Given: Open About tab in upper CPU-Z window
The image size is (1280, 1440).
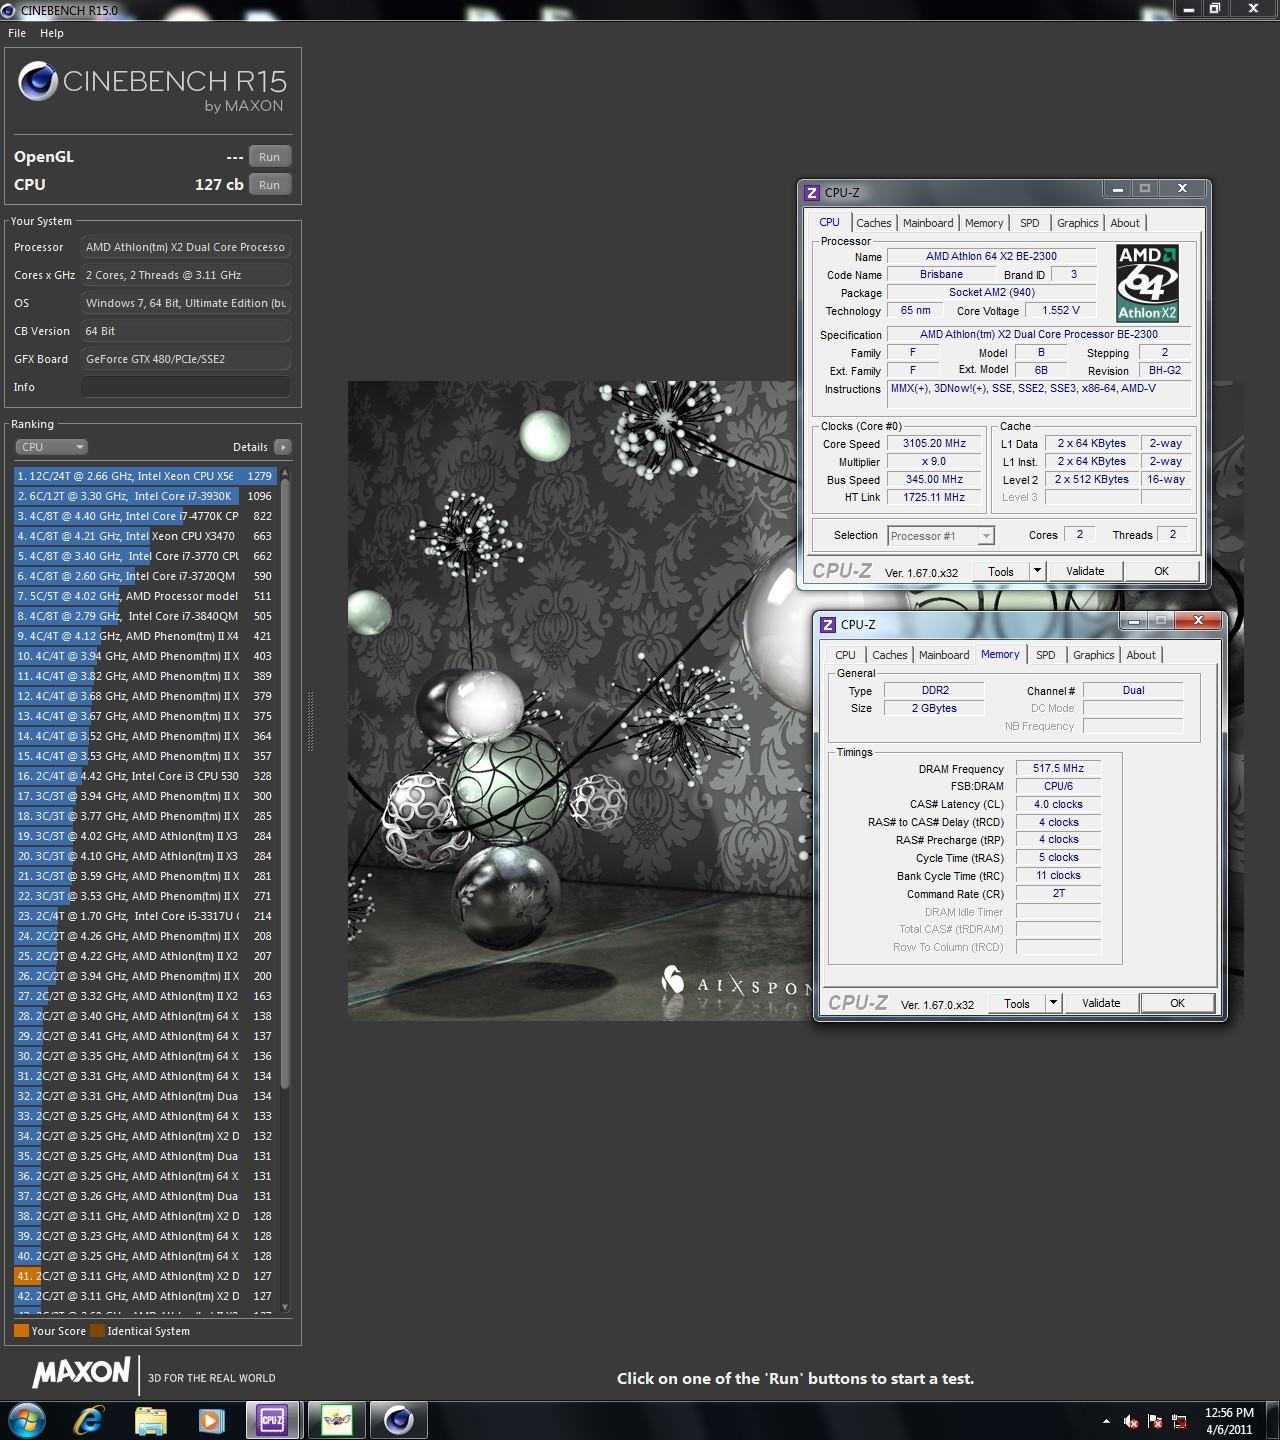Looking at the screenshot, I should coord(1125,223).
